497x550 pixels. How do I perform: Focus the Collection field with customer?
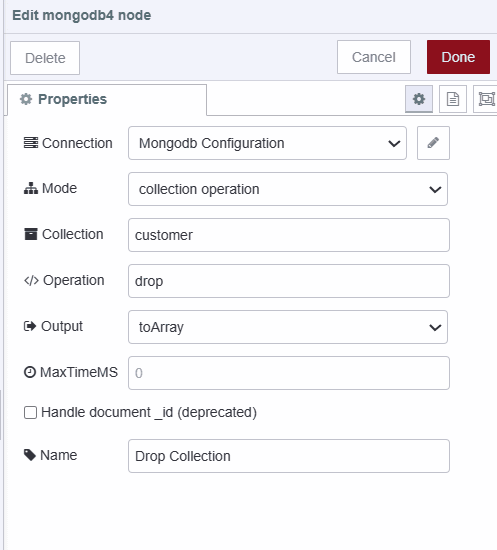click(x=289, y=235)
